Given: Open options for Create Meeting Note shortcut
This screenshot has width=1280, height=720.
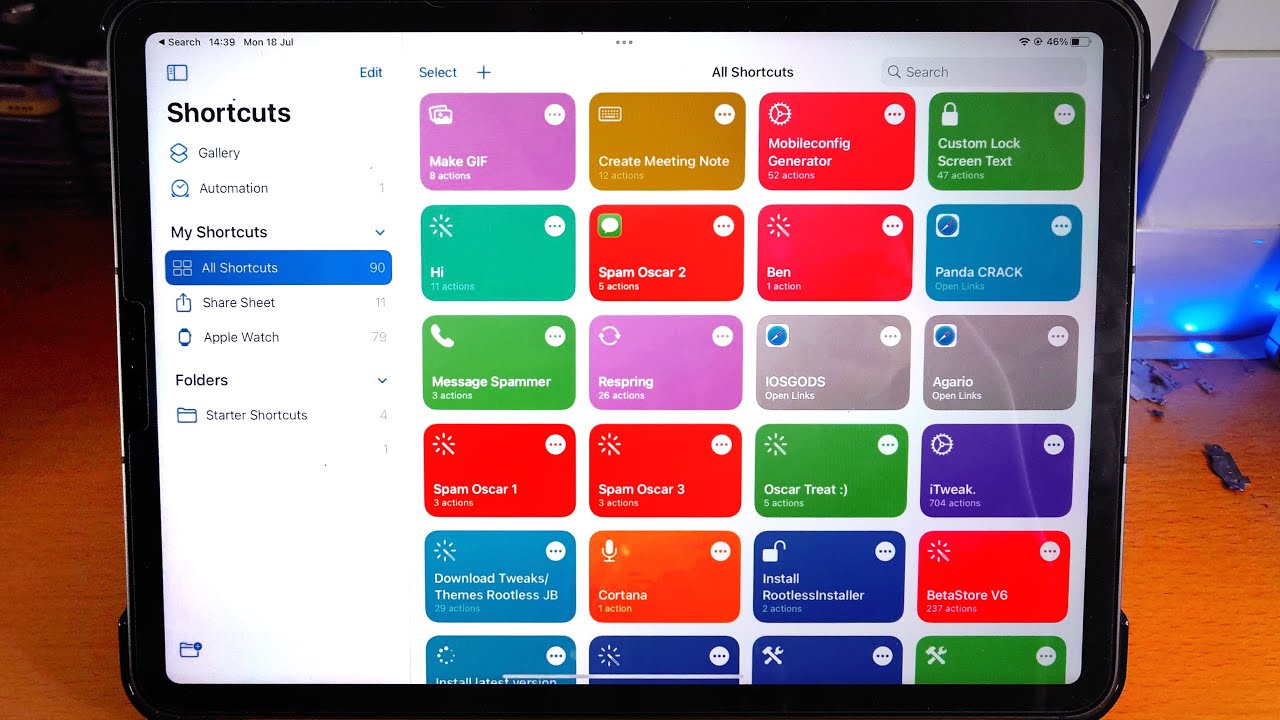Looking at the screenshot, I should click(725, 115).
